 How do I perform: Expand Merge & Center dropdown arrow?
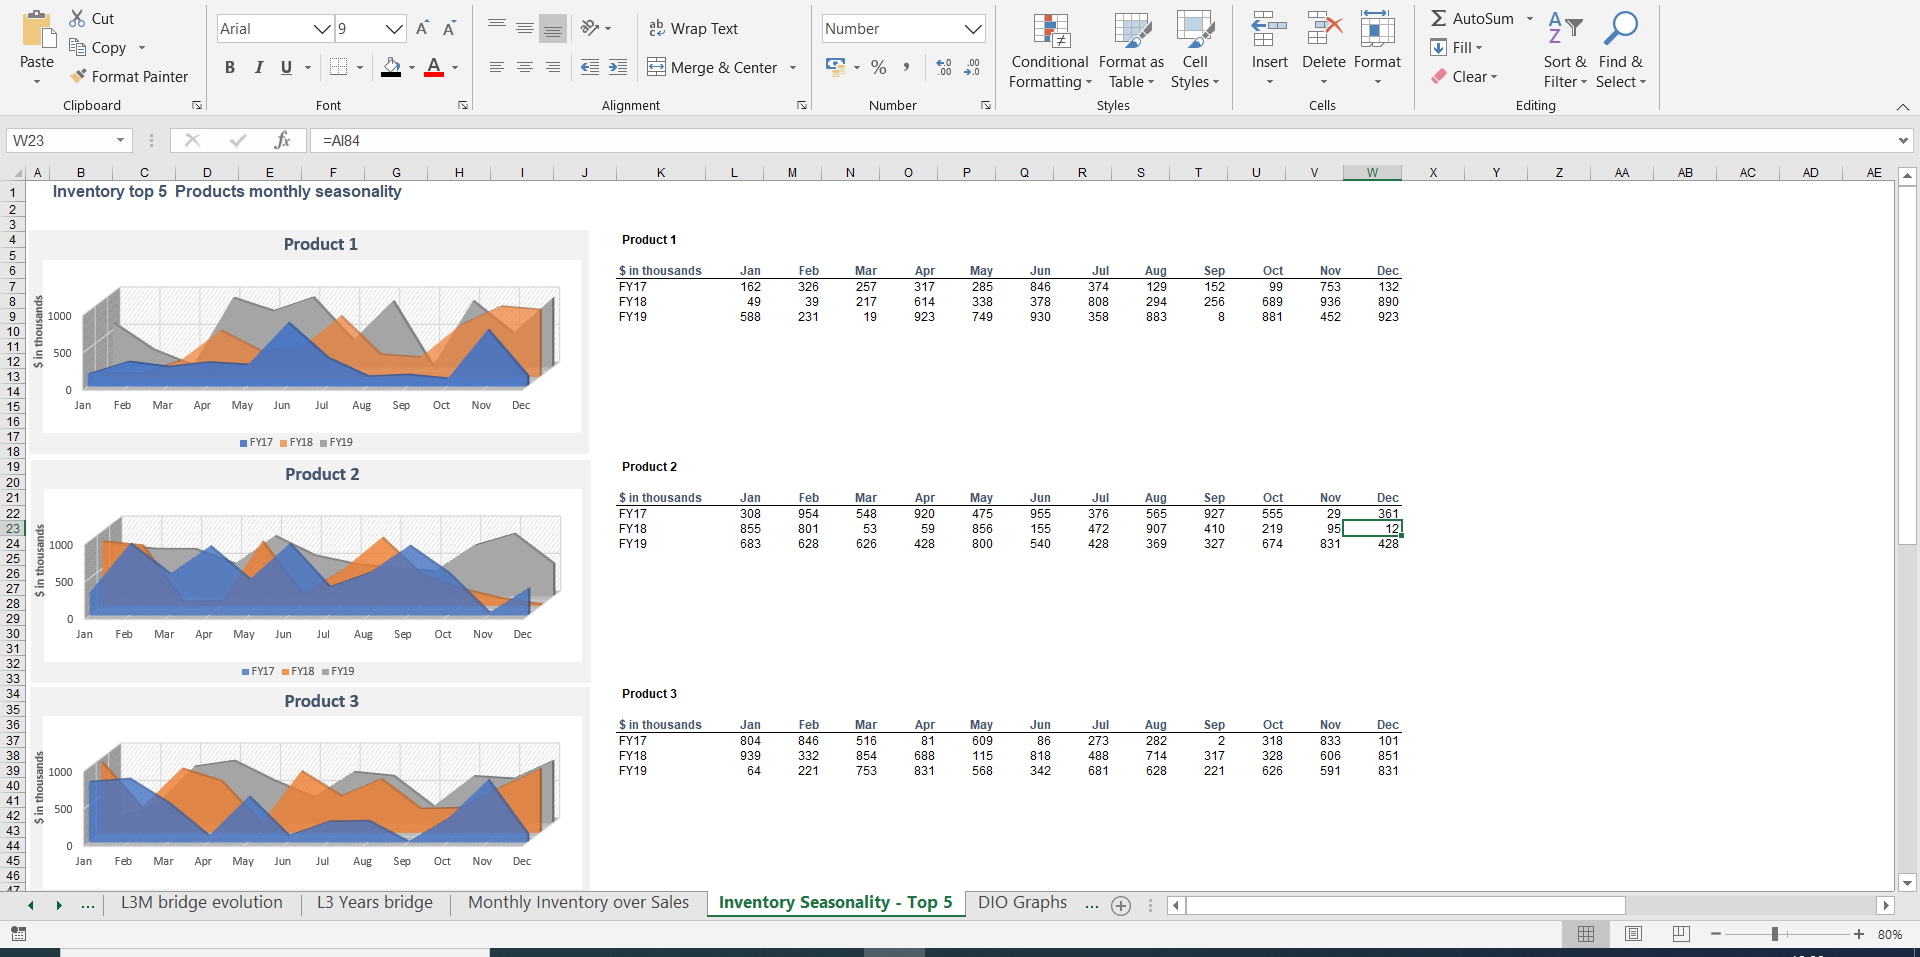point(793,67)
